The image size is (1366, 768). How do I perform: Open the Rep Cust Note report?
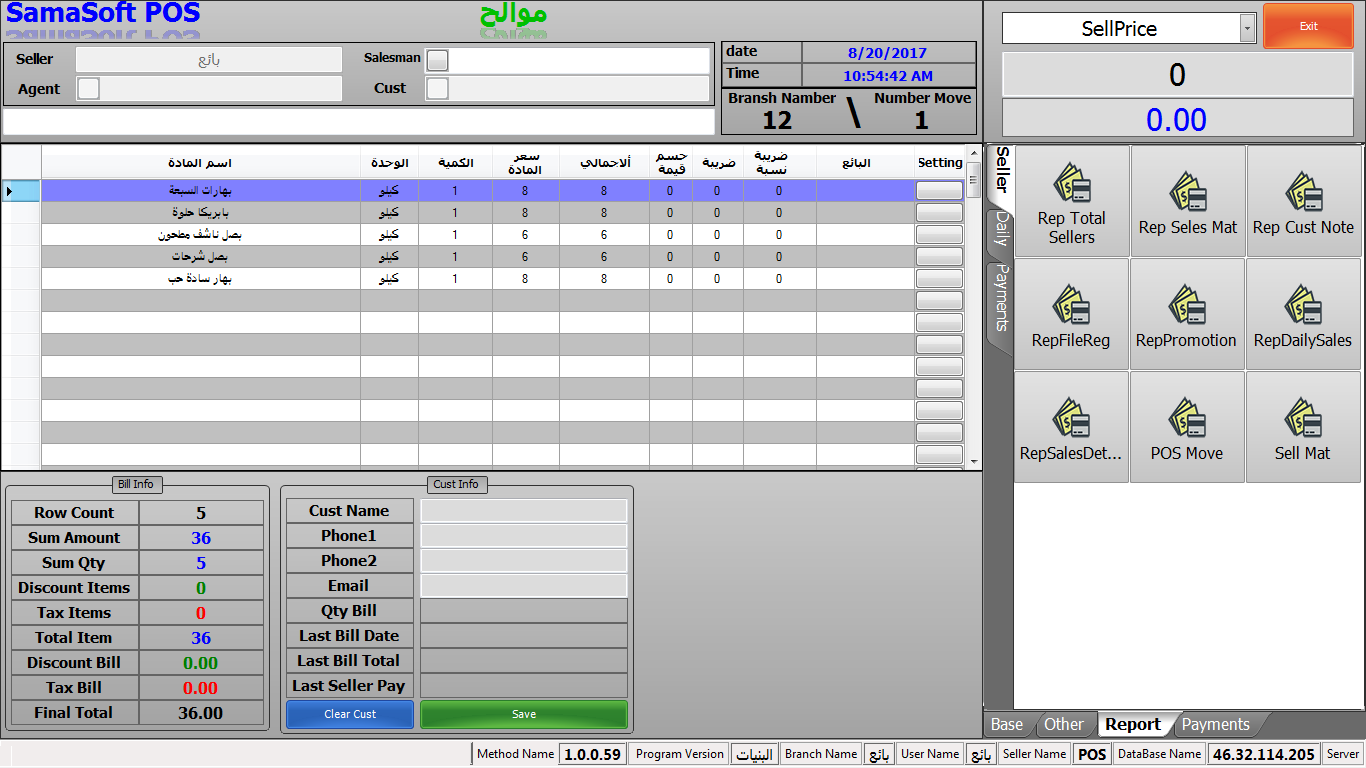click(x=1304, y=202)
